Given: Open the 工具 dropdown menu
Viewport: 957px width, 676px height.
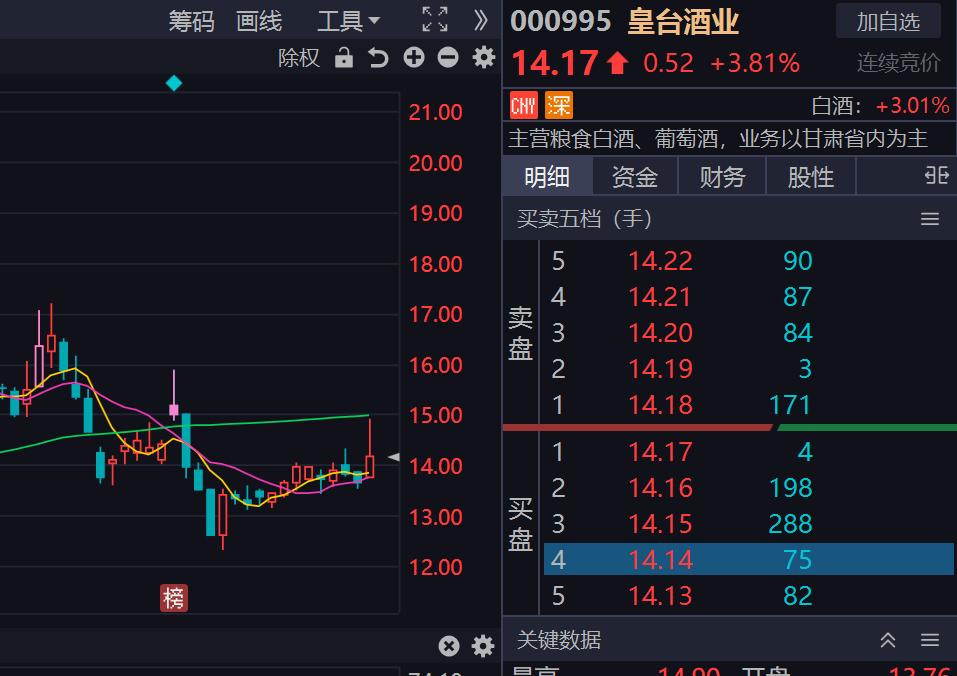Looking at the screenshot, I should click(348, 21).
